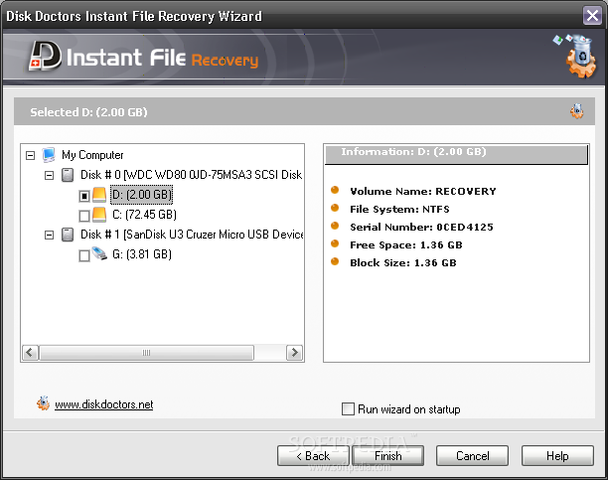Click the Volume Name: RECOVERY text
Image resolution: width=608 pixels, height=480 pixels.
point(423,191)
